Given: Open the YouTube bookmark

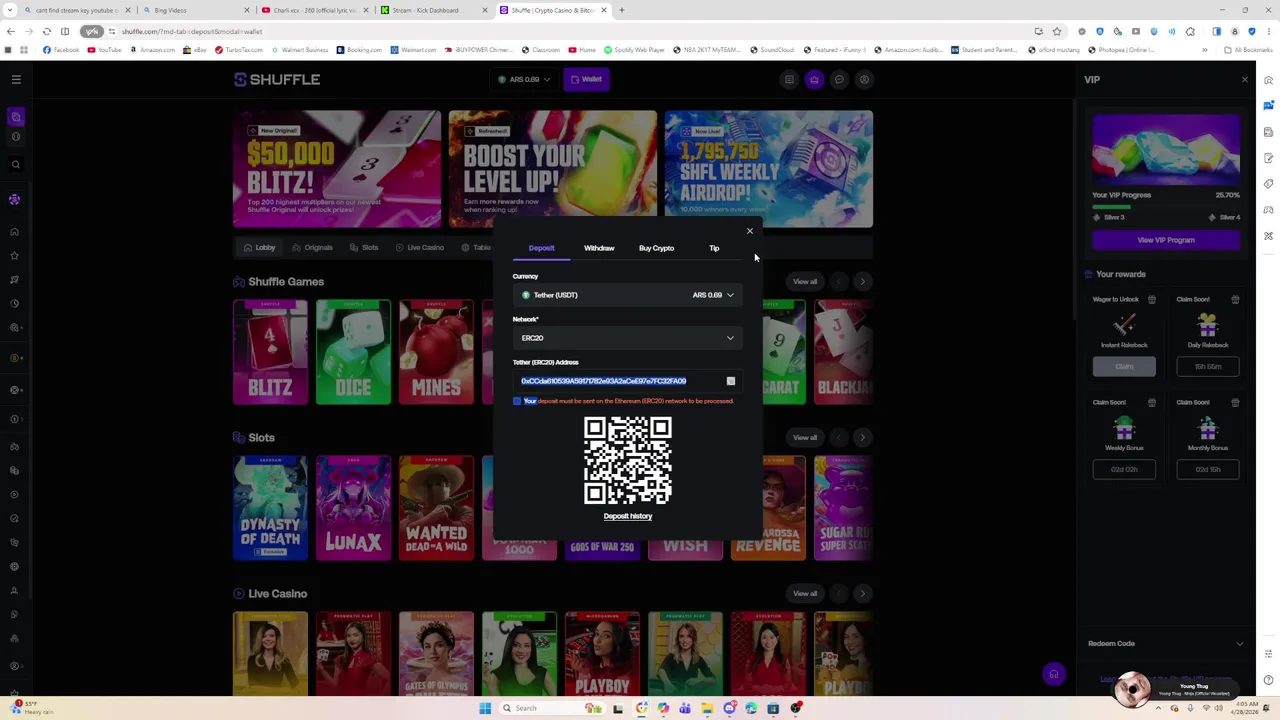Looking at the screenshot, I should point(105,49).
